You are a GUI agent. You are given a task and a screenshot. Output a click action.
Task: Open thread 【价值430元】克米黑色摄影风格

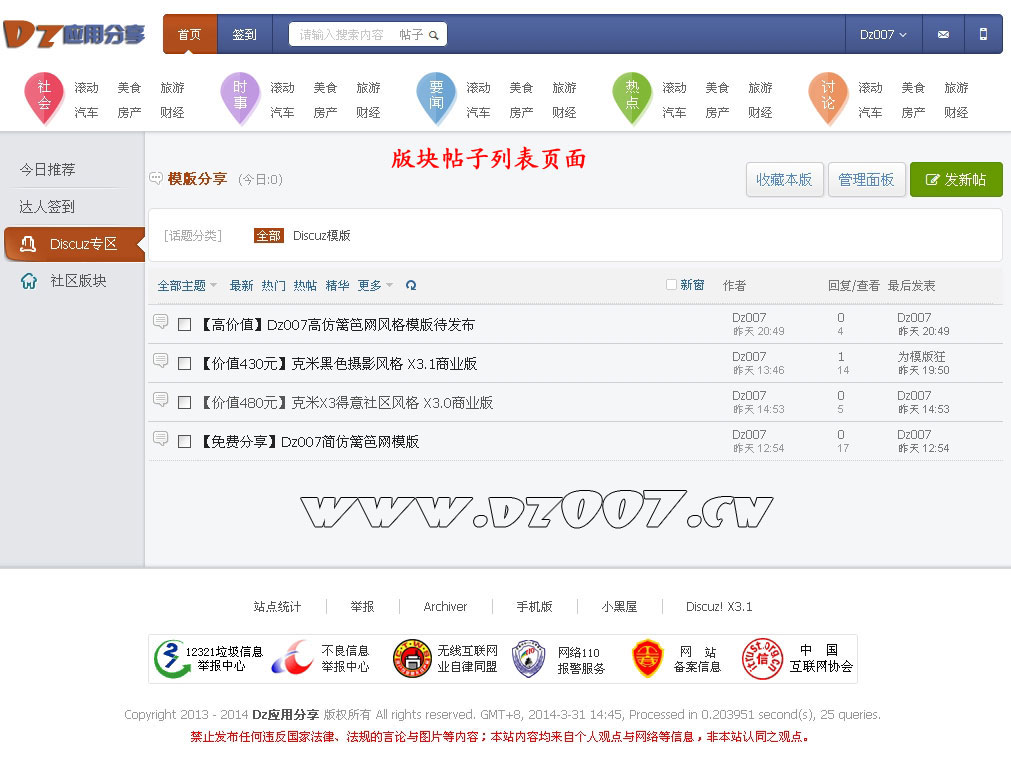tap(338, 364)
